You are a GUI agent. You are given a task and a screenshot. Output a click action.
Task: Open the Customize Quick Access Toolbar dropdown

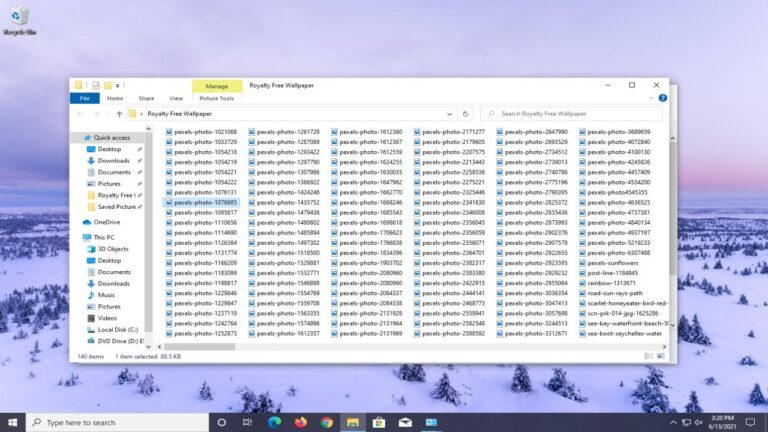click(118, 86)
